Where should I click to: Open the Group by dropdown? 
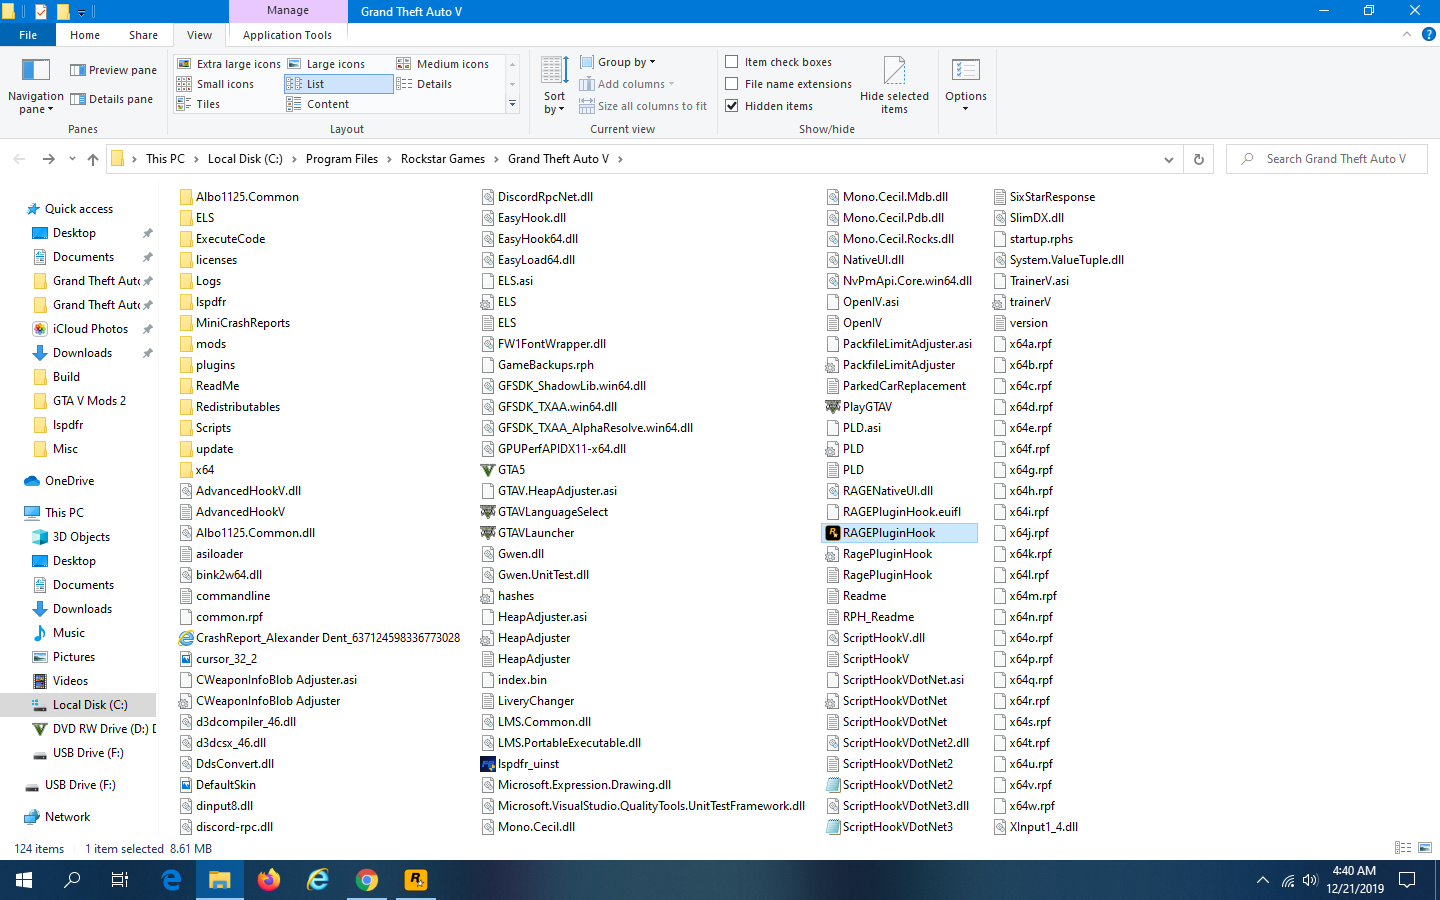[618, 62]
